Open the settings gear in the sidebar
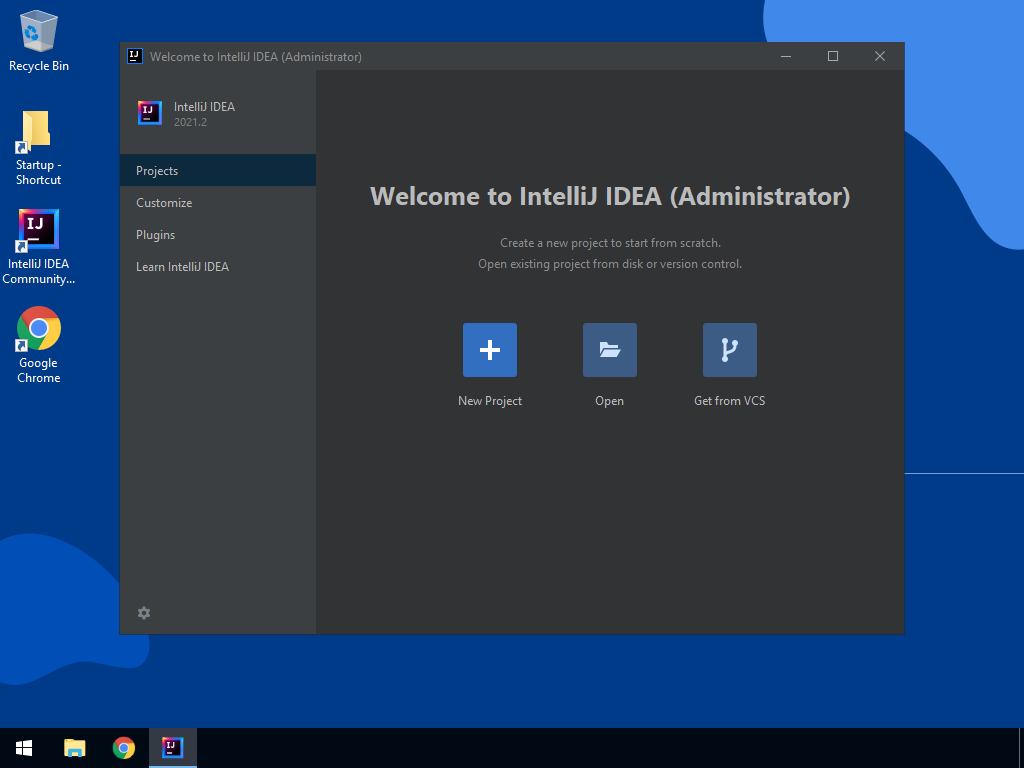Image resolution: width=1024 pixels, height=768 pixels. pos(144,613)
